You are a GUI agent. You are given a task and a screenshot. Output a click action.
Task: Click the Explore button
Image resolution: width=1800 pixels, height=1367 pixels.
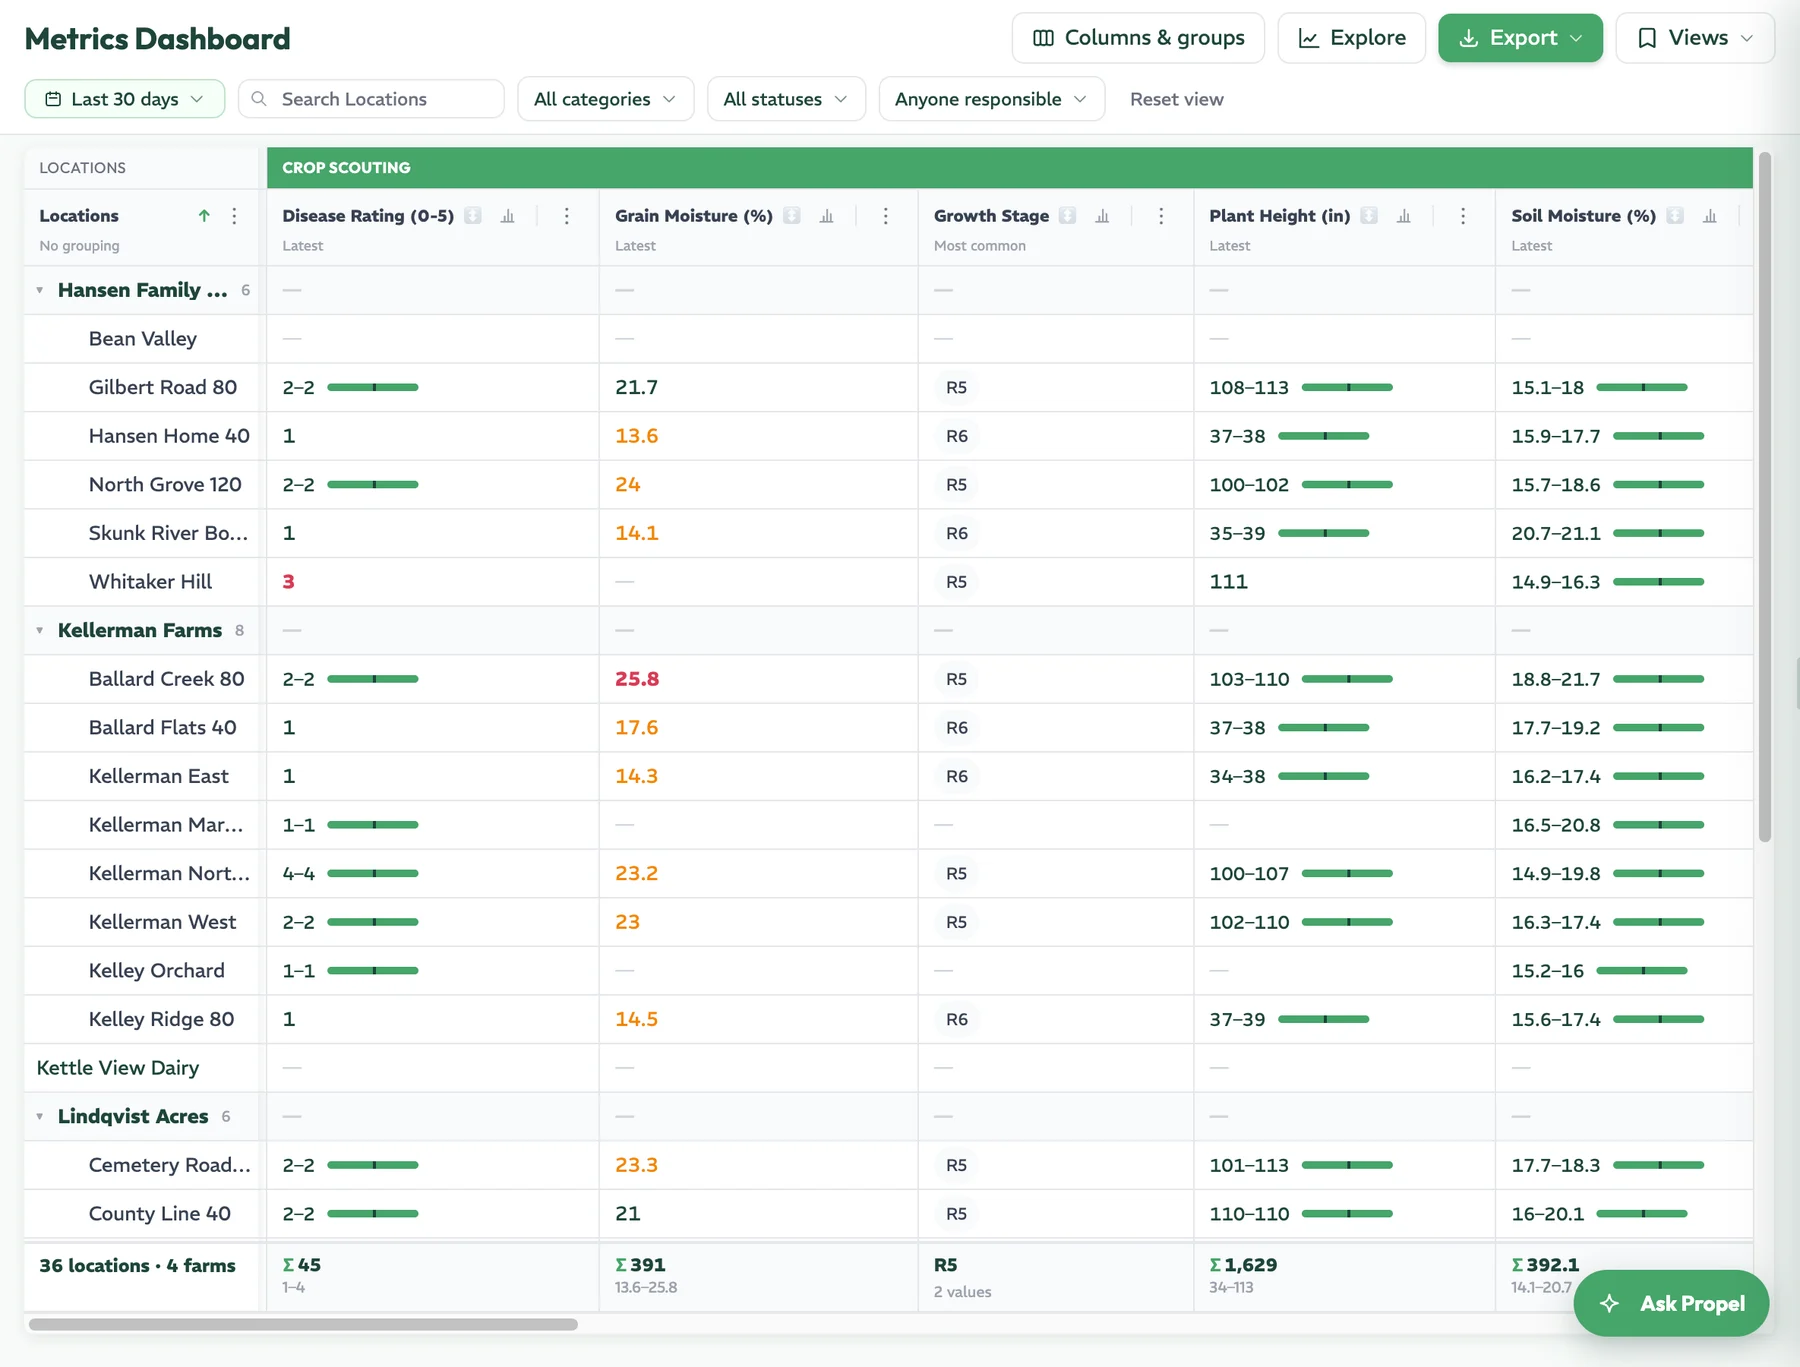[1352, 38]
